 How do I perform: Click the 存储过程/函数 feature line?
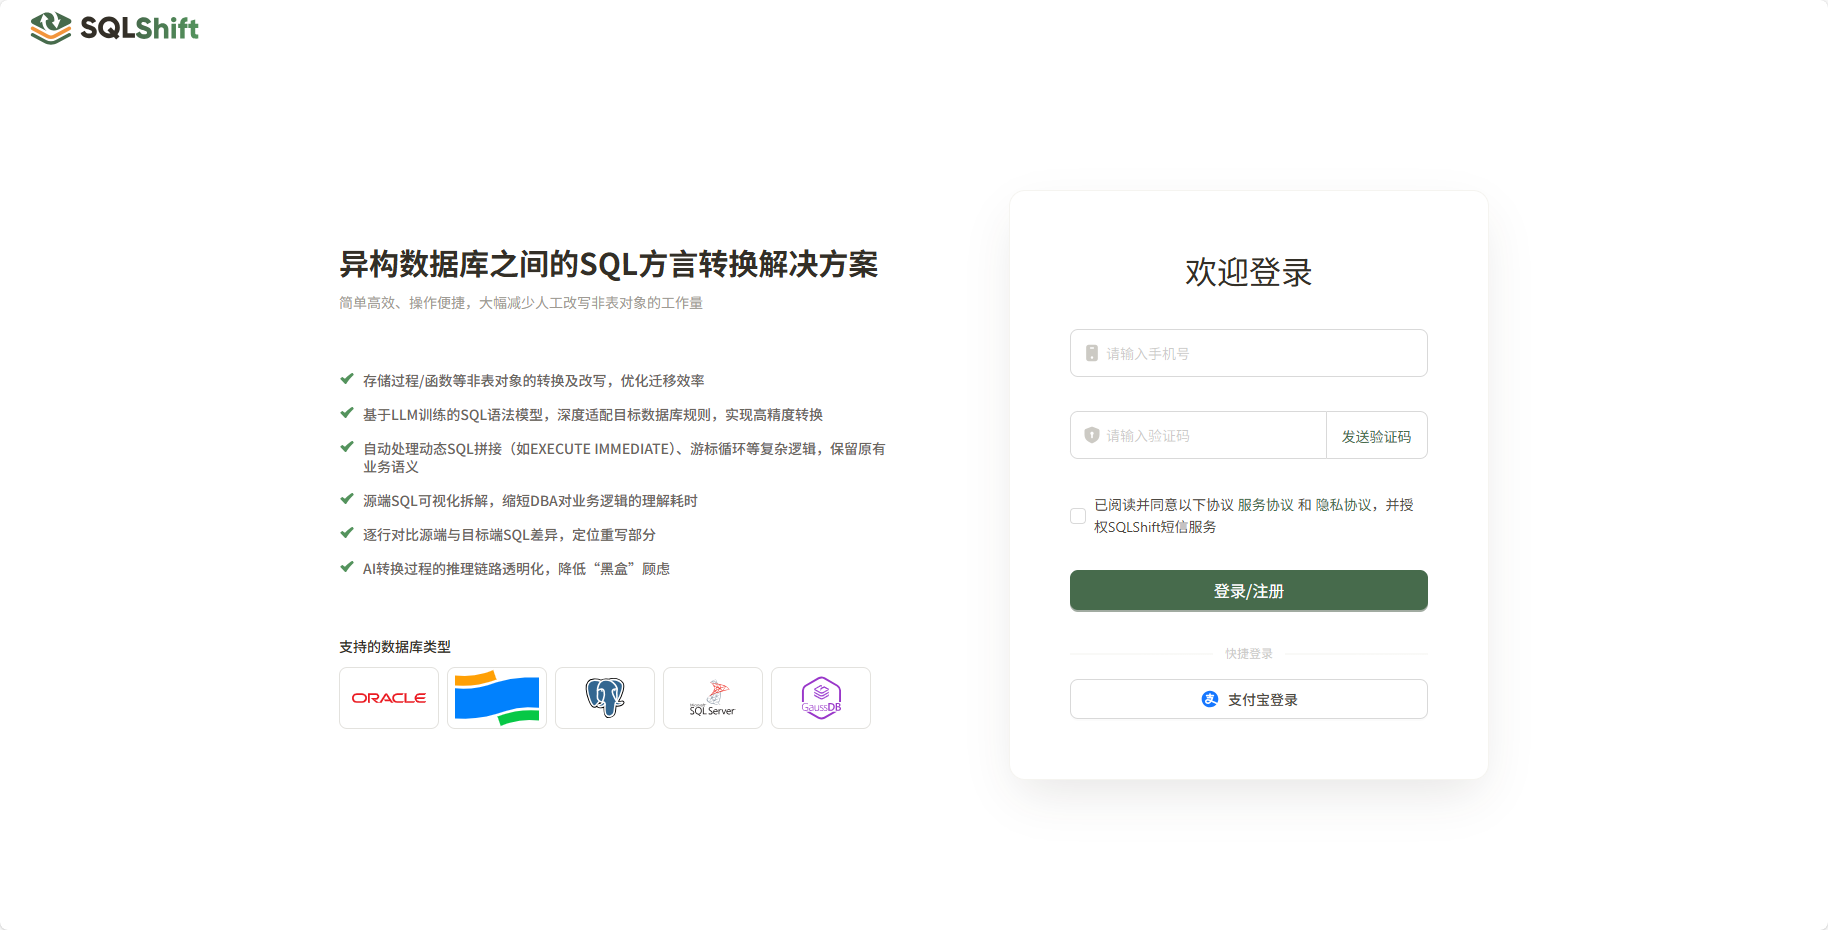533,381
